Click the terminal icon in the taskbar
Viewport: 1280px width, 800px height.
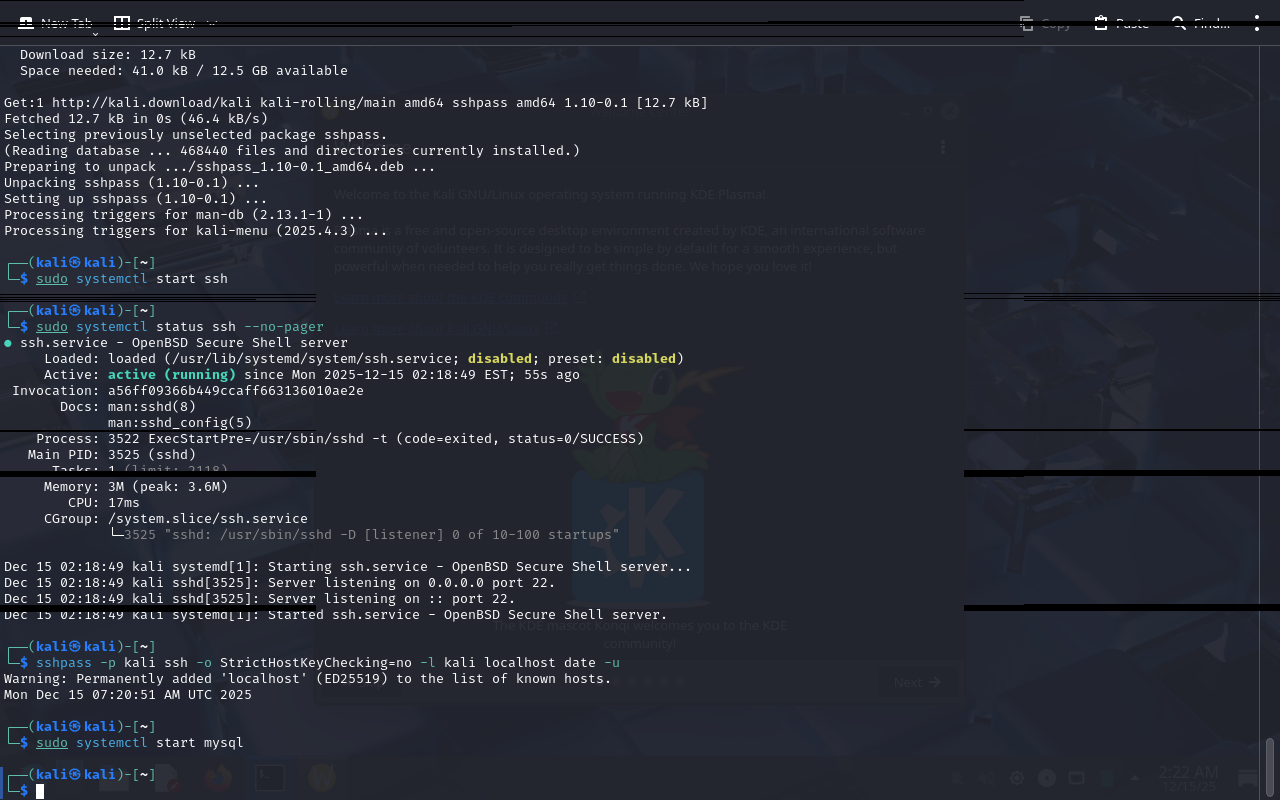[269, 778]
